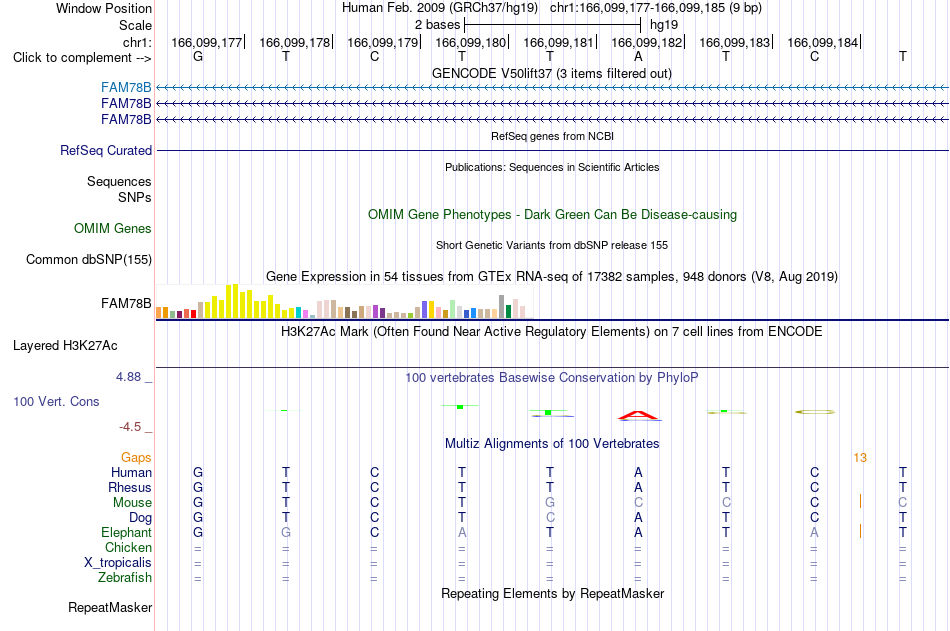
Task: Click the '2 bases' scale text
Action: 437,25
